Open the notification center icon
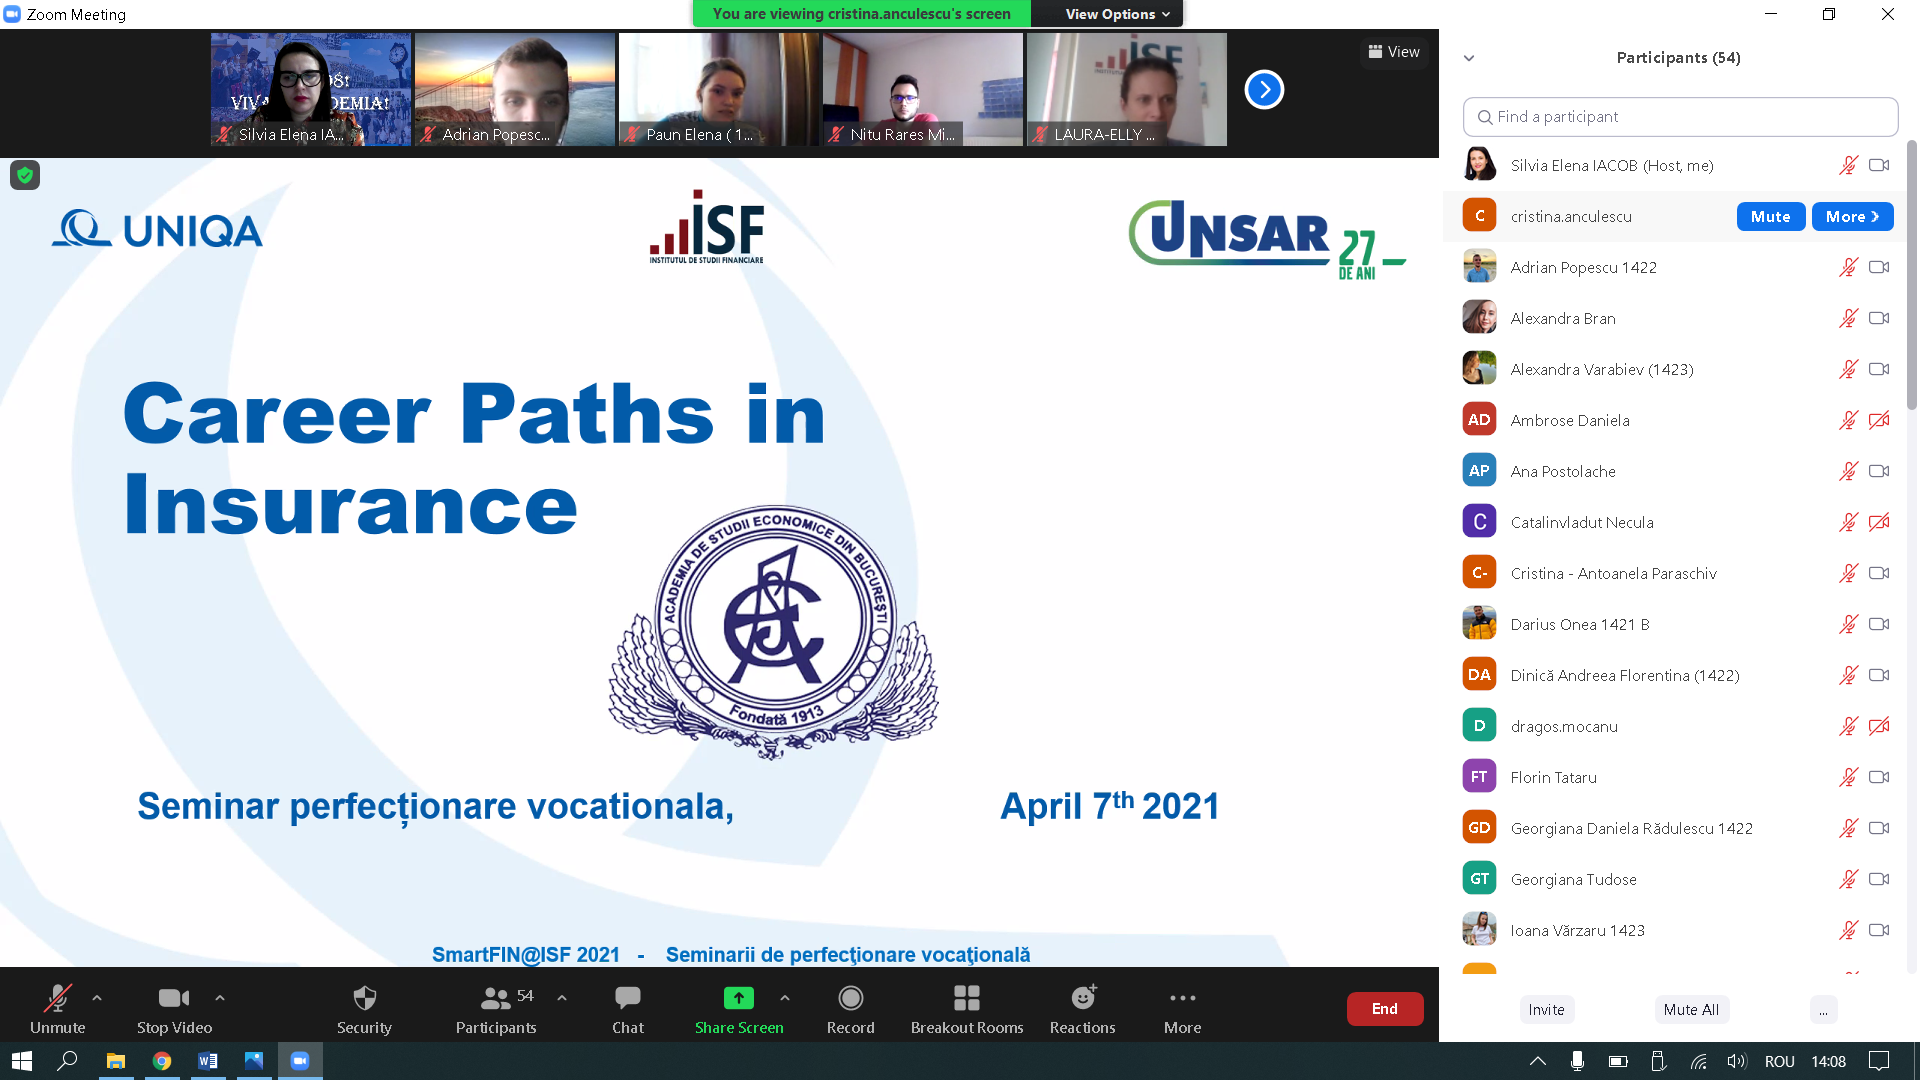The image size is (1920, 1080). tap(1880, 1061)
